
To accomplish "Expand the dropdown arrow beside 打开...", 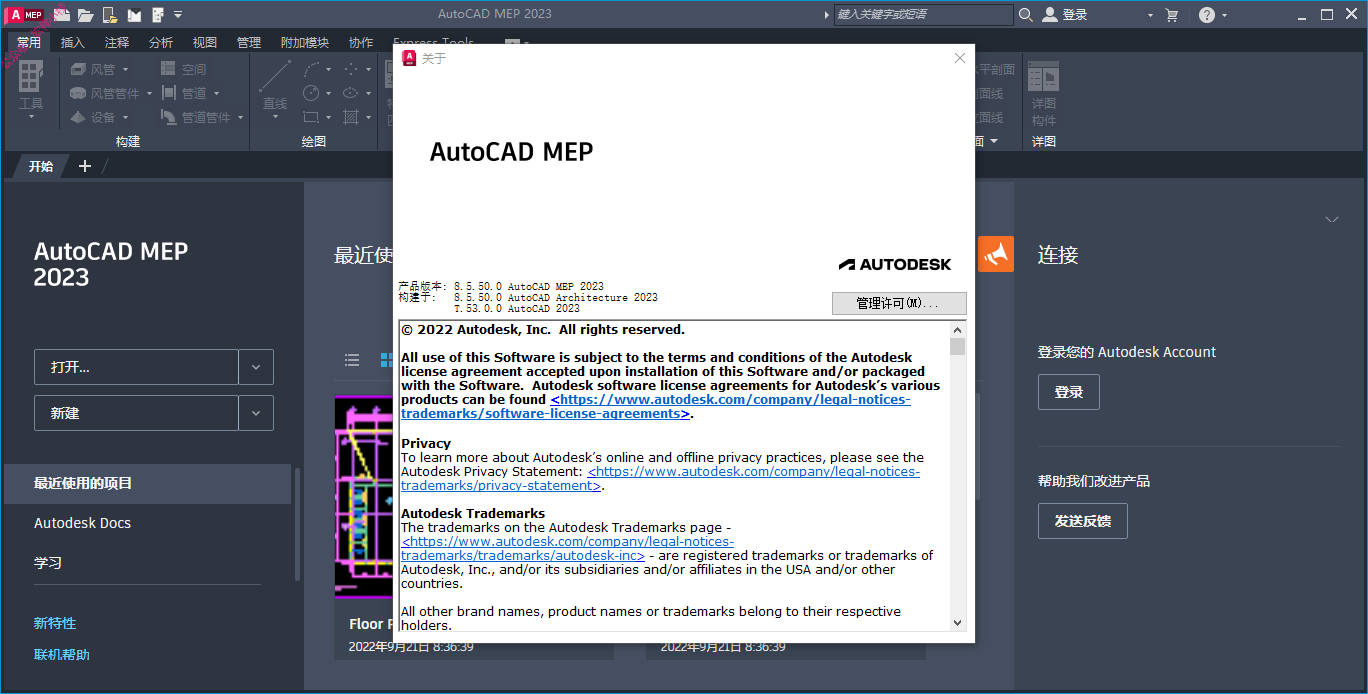I will click(x=256, y=367).
